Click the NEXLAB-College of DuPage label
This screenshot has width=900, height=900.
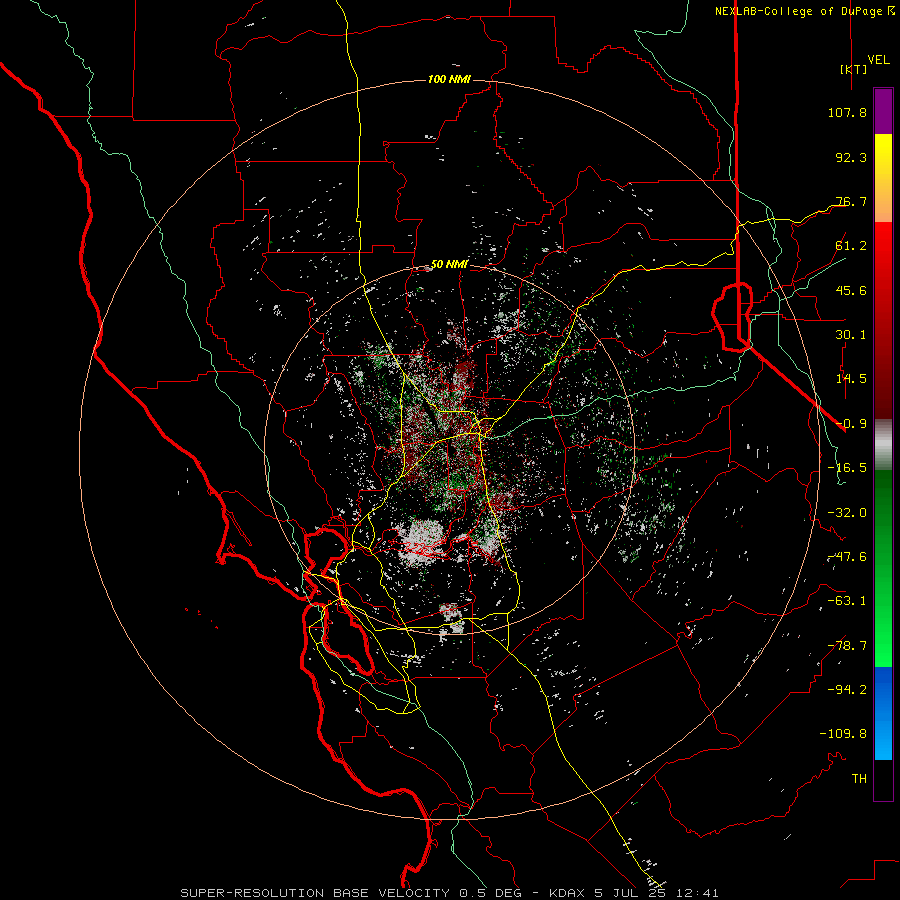tap(799, 11)
